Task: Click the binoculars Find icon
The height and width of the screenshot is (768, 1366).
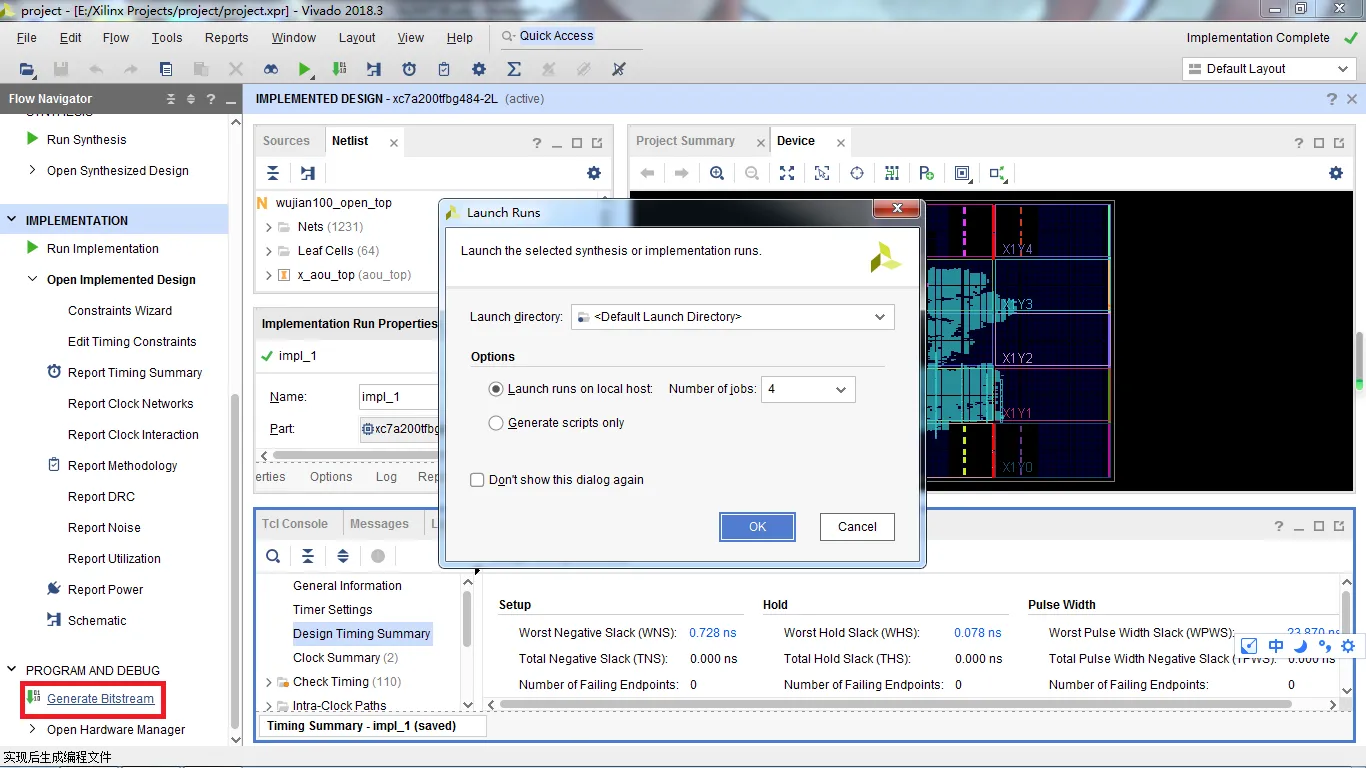Action: click(271, 69)
